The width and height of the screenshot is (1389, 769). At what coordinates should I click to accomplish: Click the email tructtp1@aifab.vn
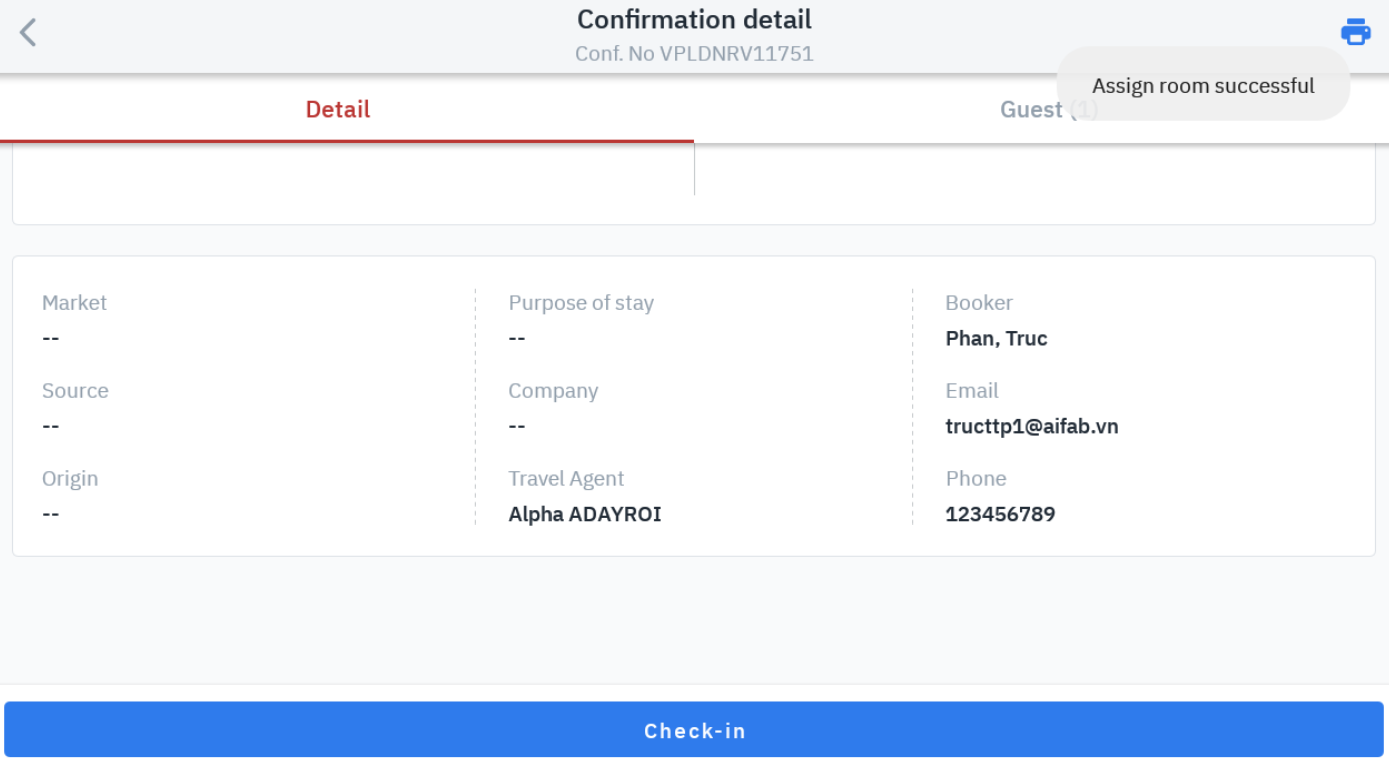tap(1031, 426)
